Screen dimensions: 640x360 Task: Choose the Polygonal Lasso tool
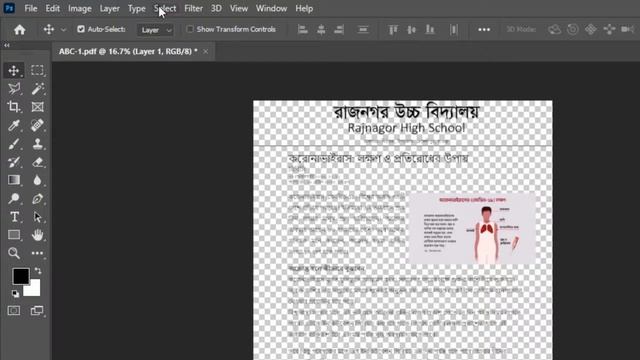pos(13,89)
